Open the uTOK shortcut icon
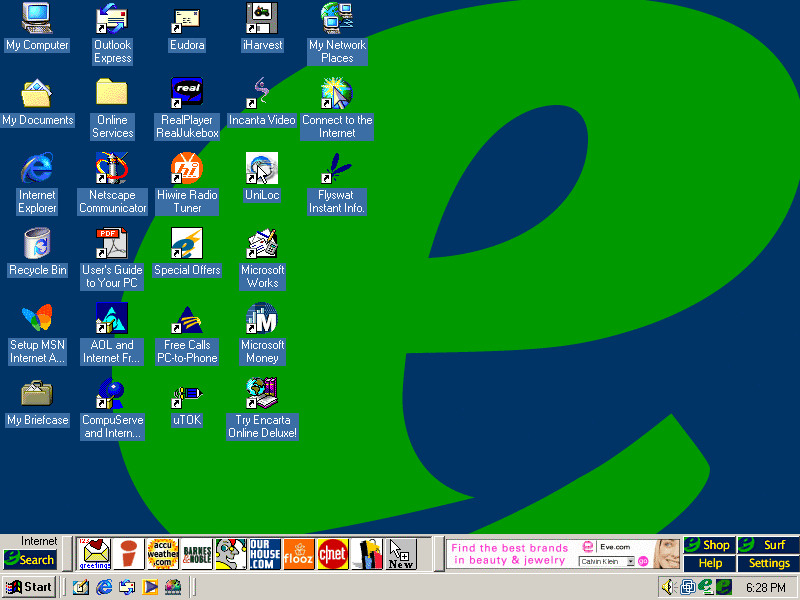Screen dimensions: 800x600 coord(187,393)
